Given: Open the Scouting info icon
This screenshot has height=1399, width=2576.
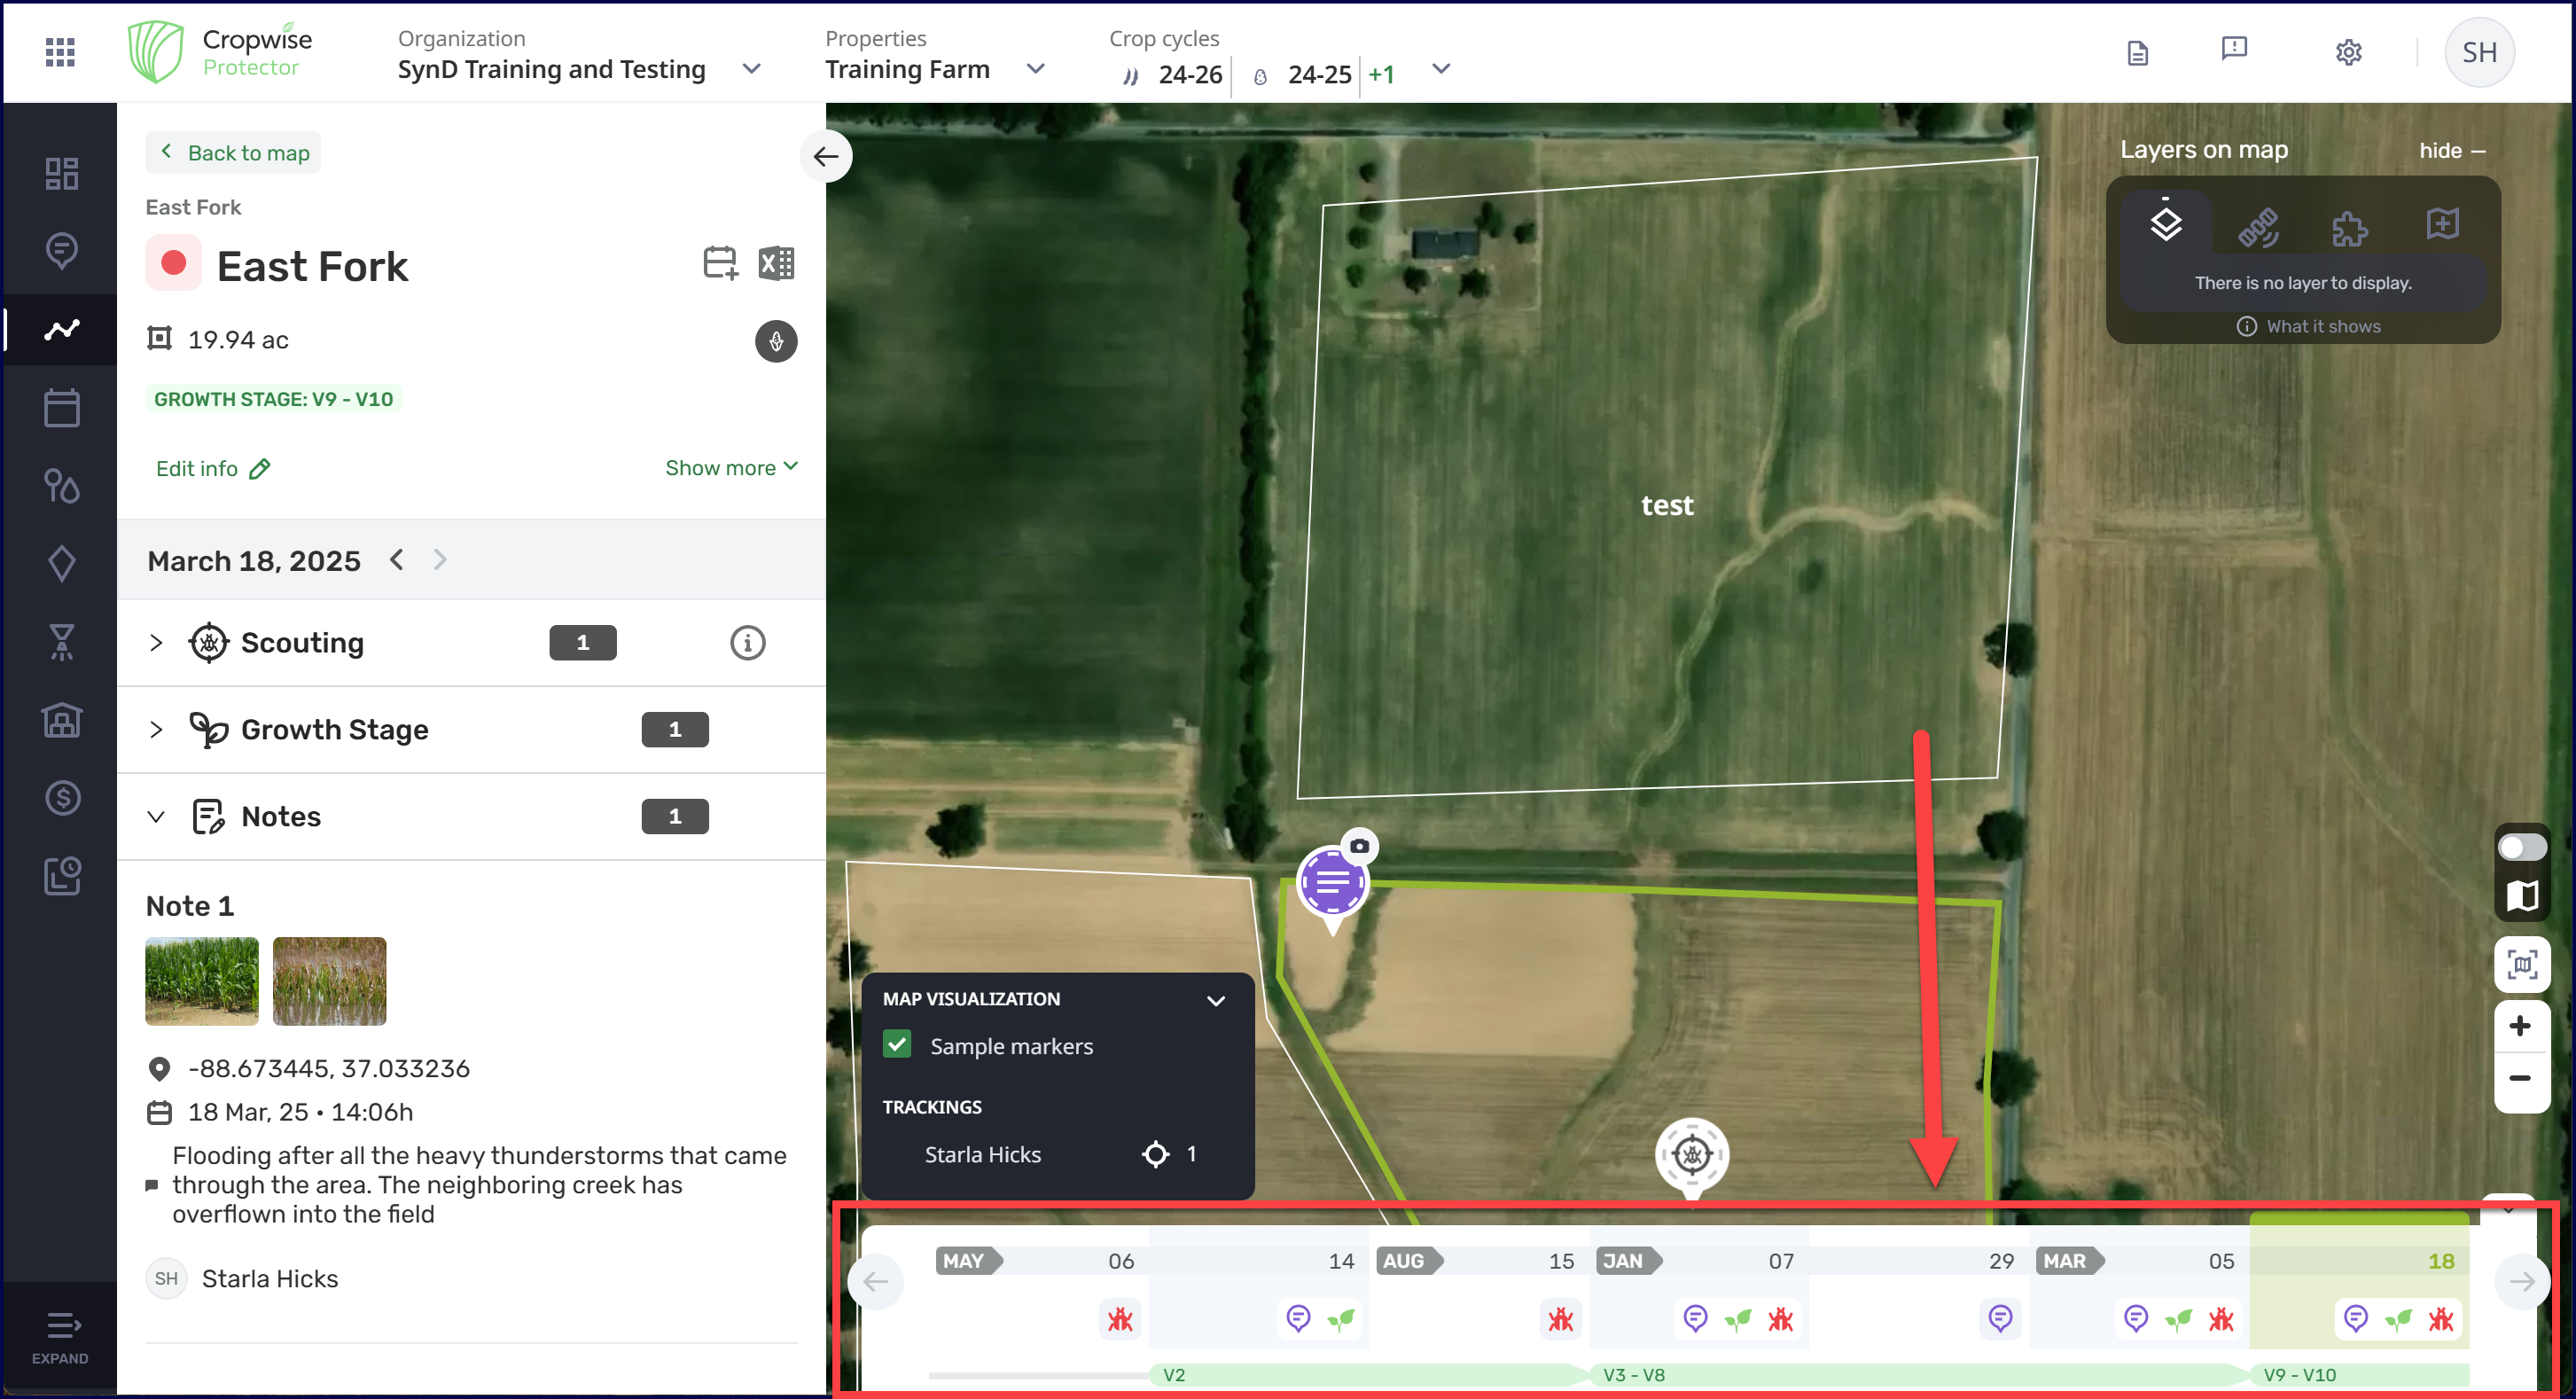Looking at the screenshot, I should [x=747, y=643].
